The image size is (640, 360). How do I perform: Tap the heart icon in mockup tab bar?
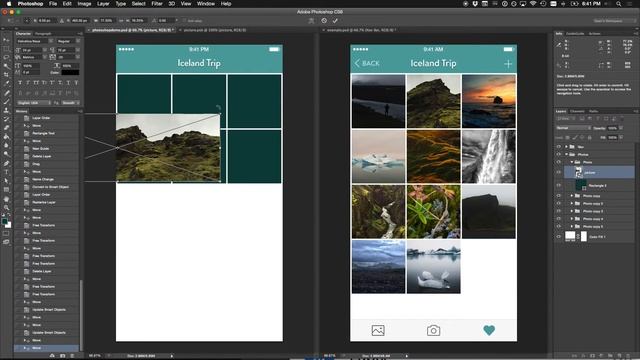(x=489, y=330)
